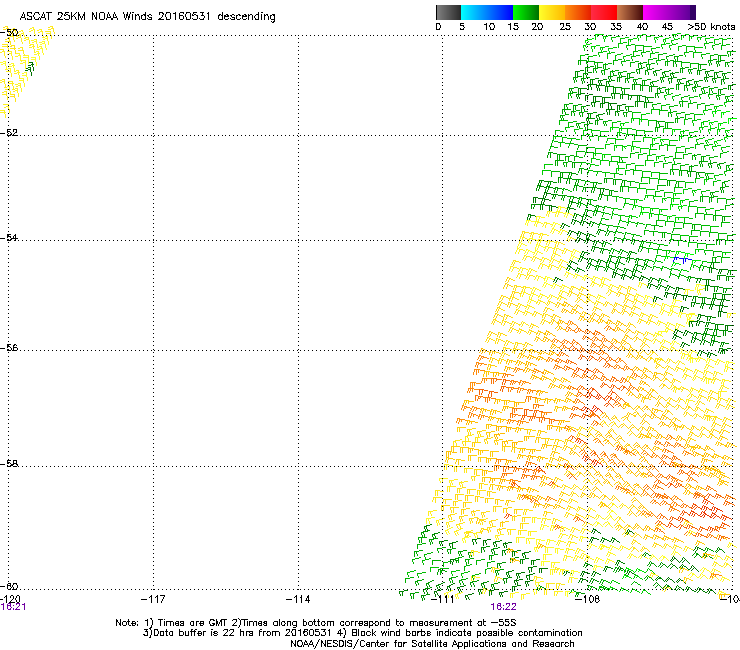This screenshot has width=740, height=650.
Task: Click the green 15-20 knots color segment
Action: click(526, 12)
